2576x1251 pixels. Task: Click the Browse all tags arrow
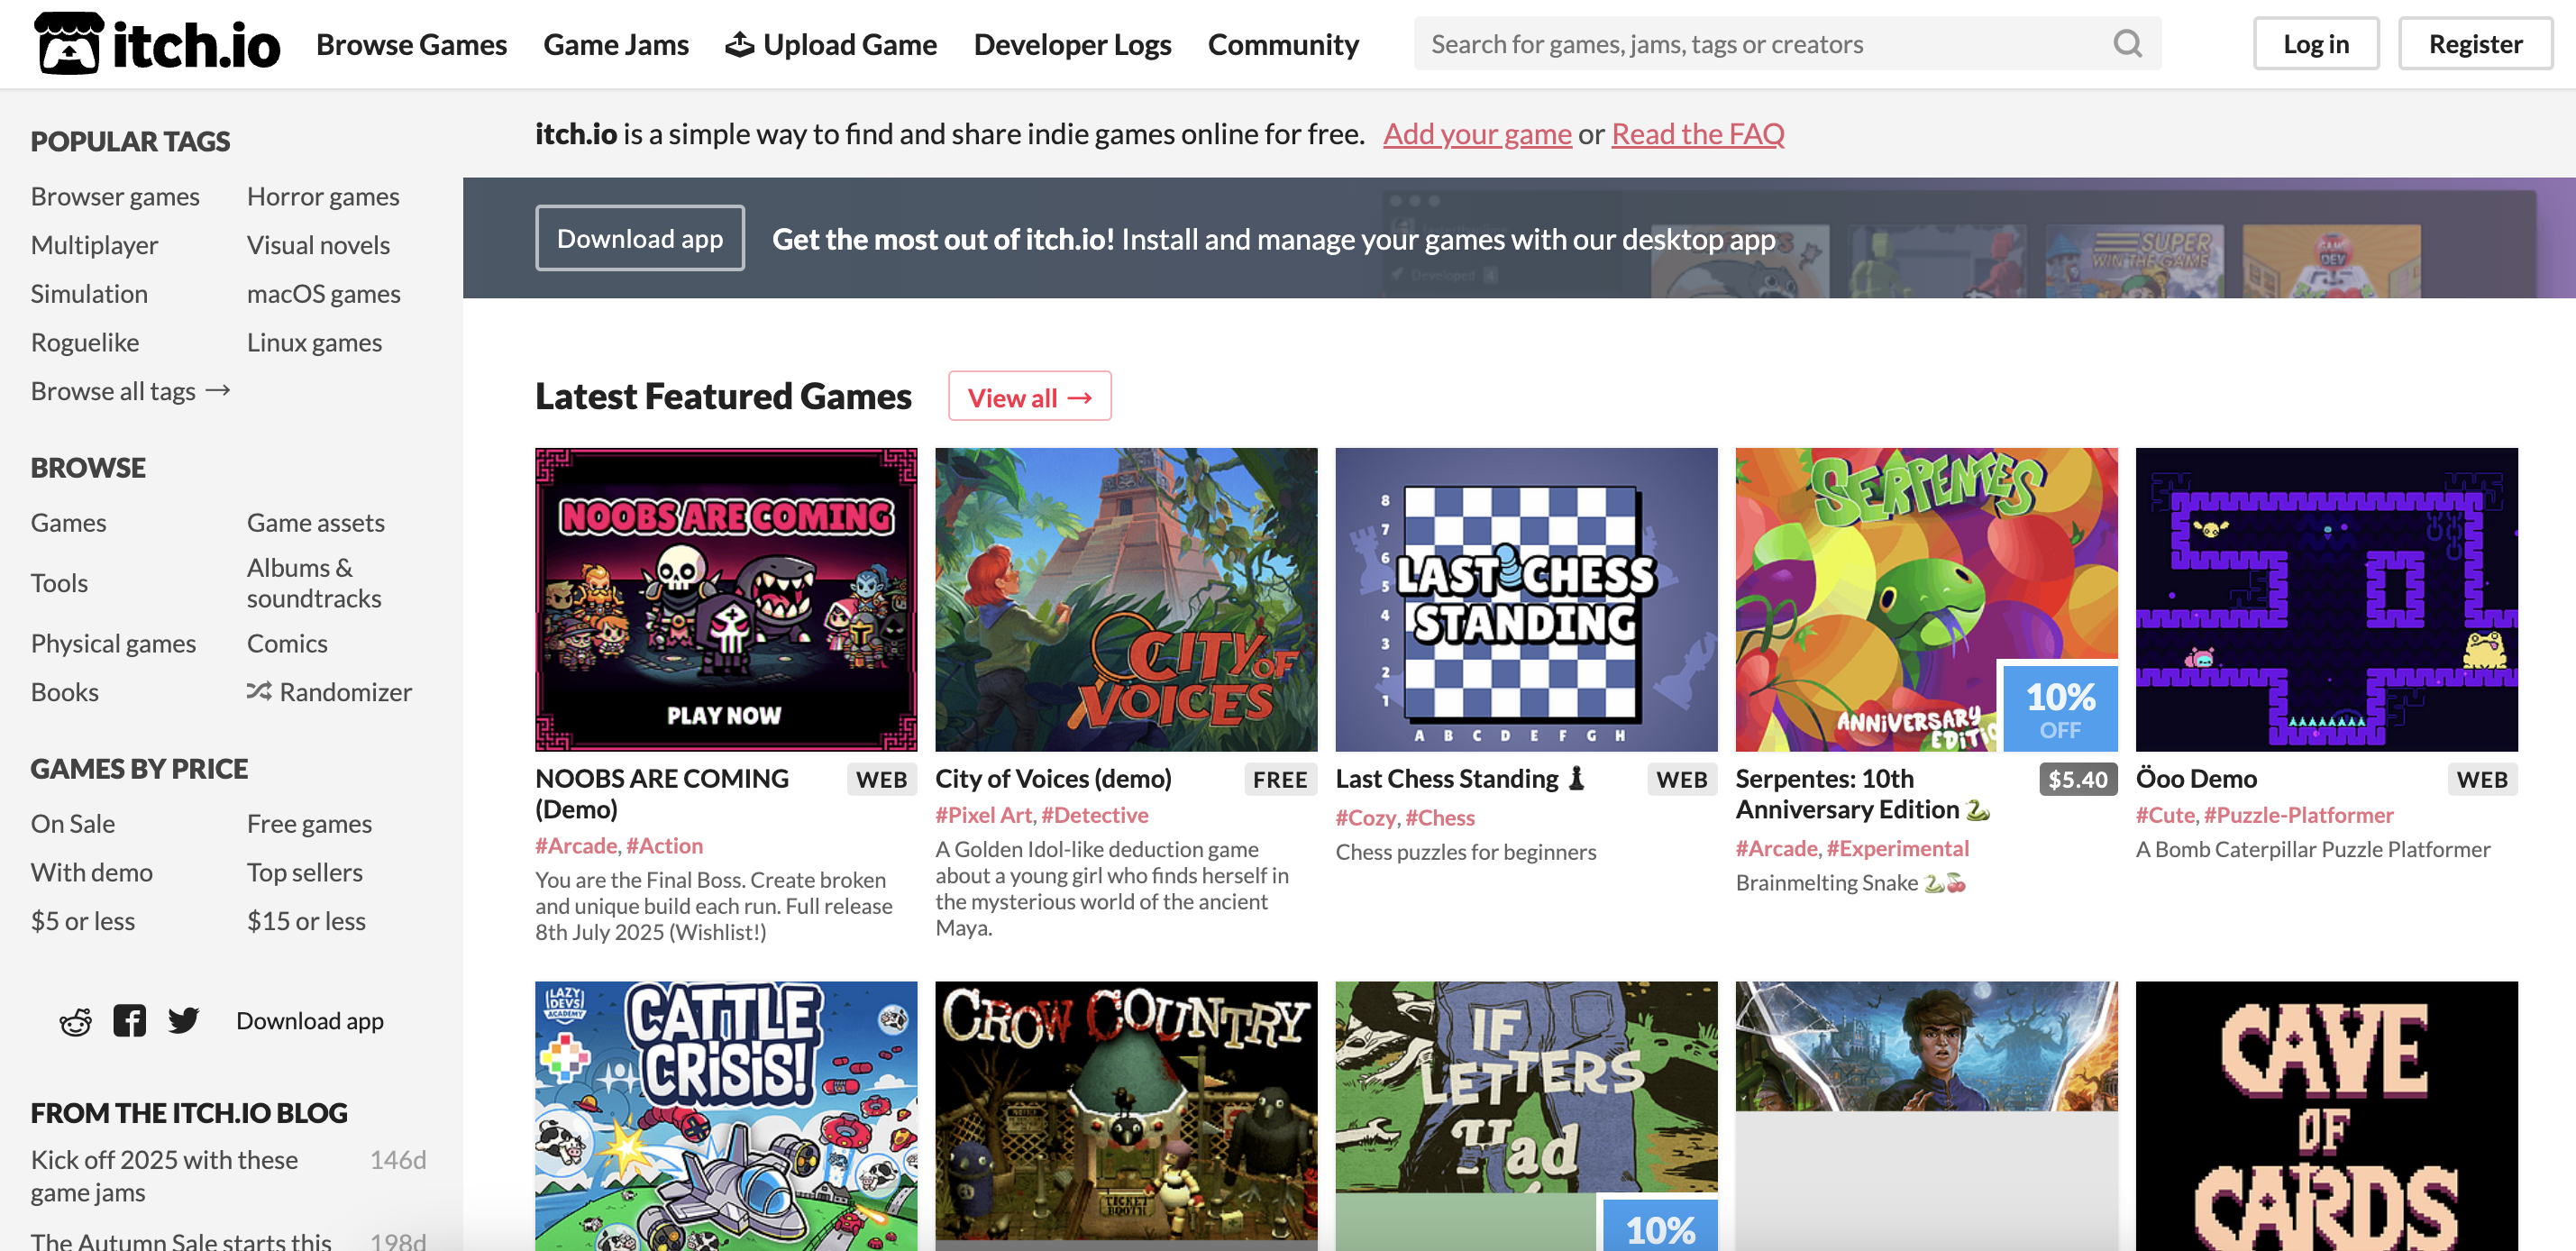[x=218, y=390]
